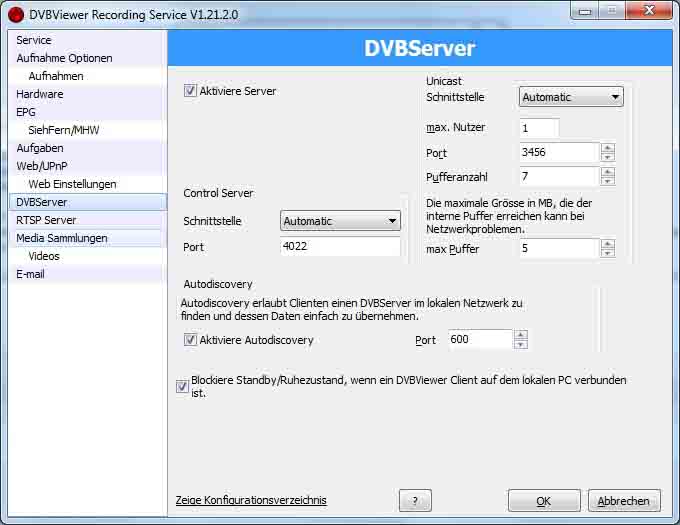The height and width of the screenshot is (525, 680).
Task: Select DVBServer in the sidebar
Action: pos(87,202)
